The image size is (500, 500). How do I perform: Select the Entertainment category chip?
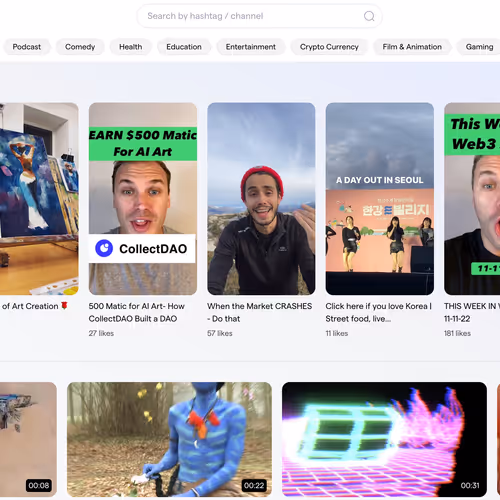pos(251,47)
